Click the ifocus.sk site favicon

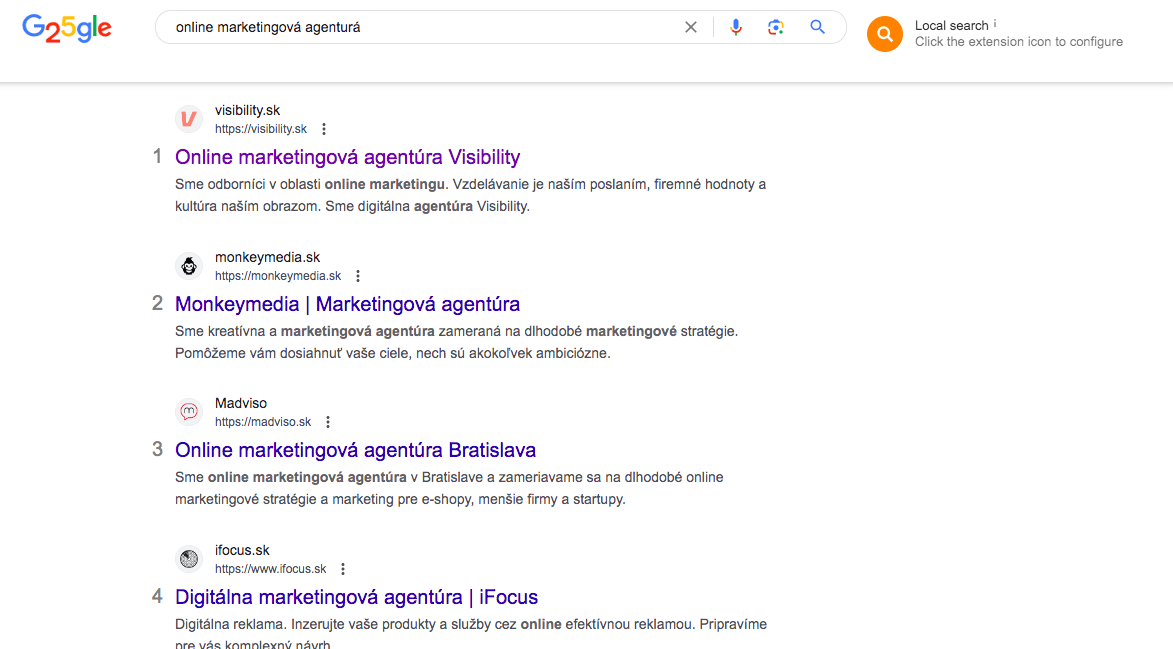click(x=189, y=559)
